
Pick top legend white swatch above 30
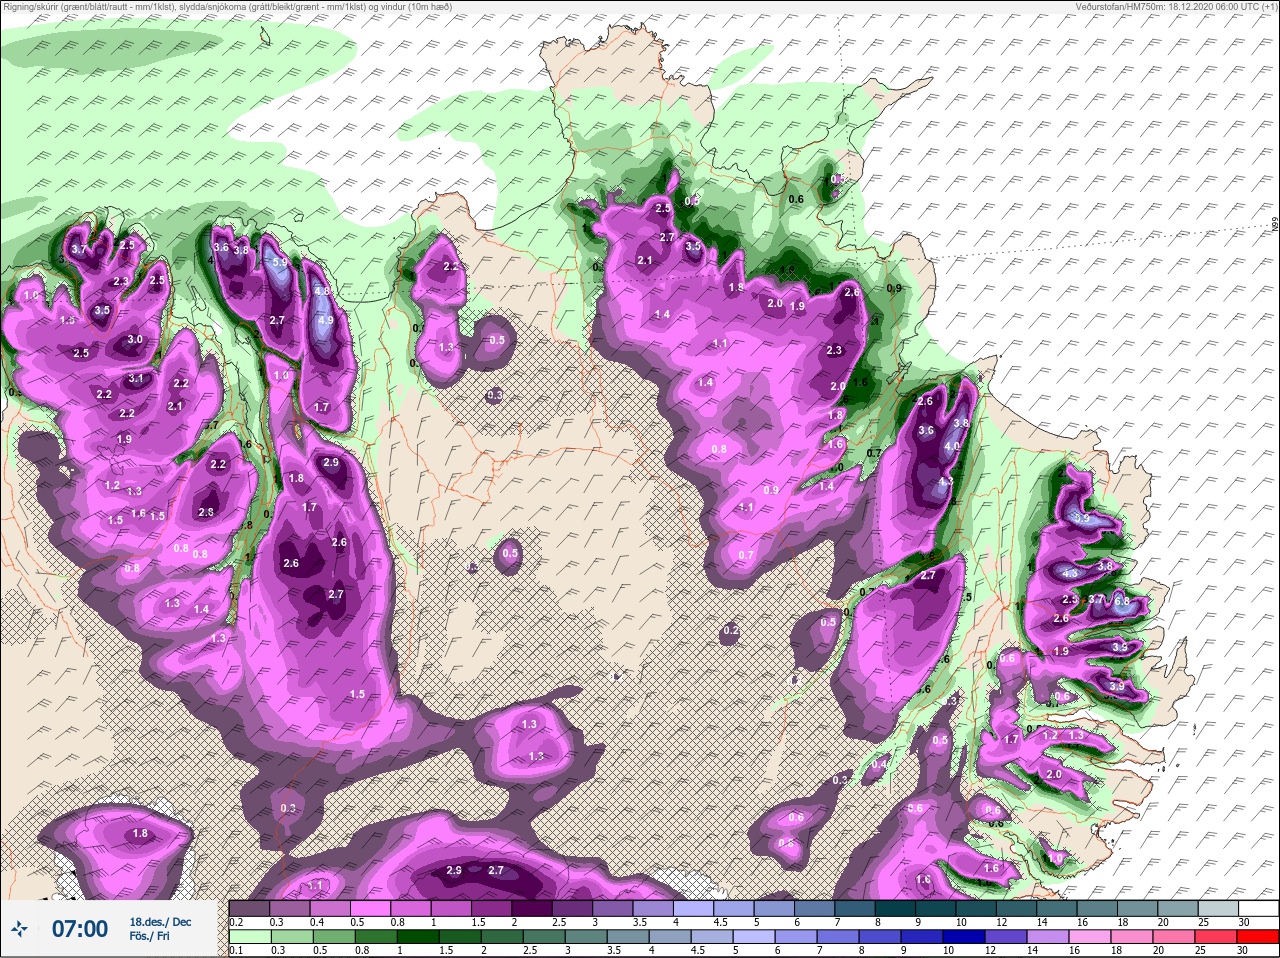point(1260,907)
